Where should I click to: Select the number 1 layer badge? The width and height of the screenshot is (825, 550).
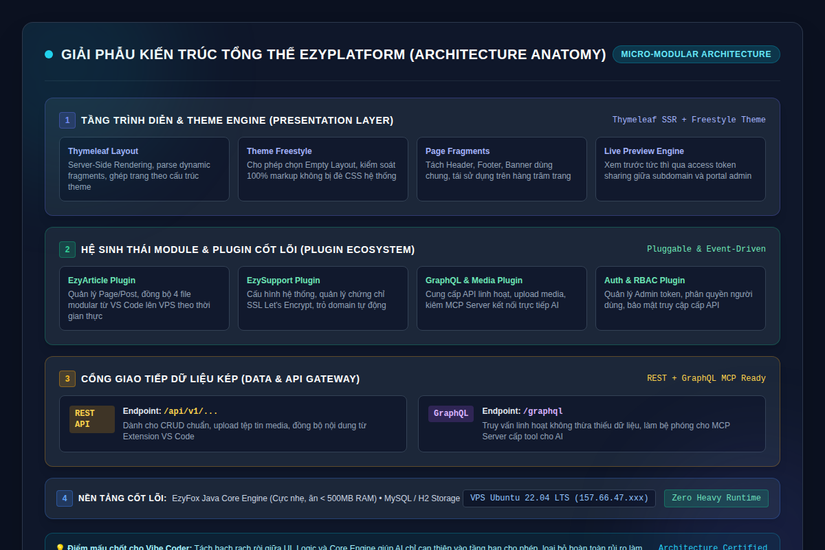click(x=67, y=120)
